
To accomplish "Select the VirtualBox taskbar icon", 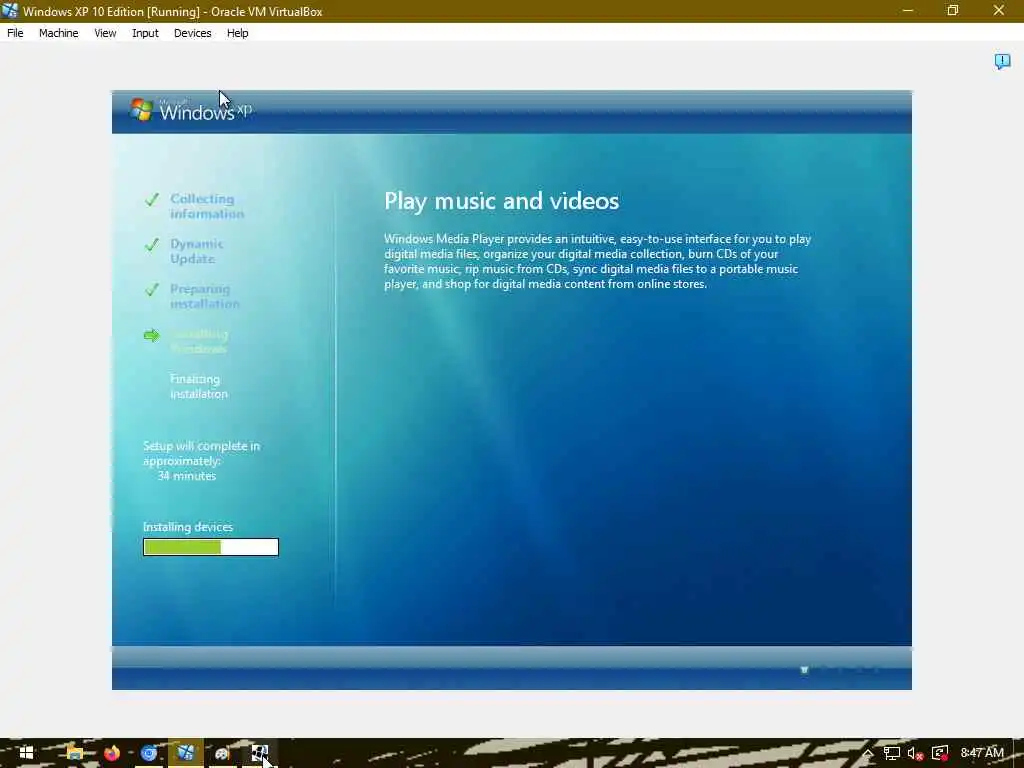I will point(185,753).
